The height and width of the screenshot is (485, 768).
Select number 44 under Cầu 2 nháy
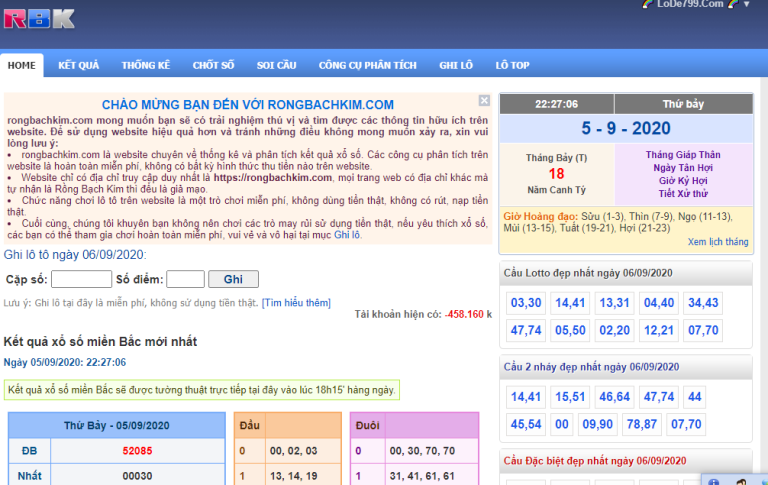[x=695, y=397]
